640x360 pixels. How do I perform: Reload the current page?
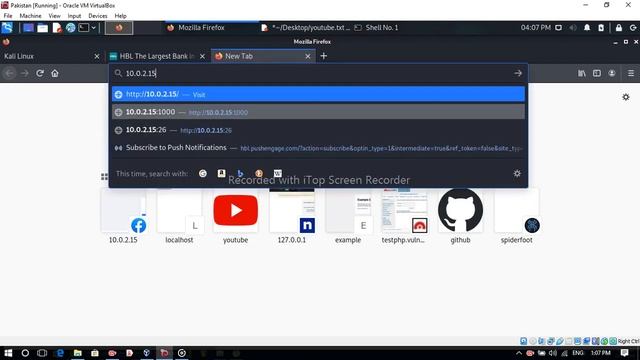pyautogui.click(x=40, y=73)
